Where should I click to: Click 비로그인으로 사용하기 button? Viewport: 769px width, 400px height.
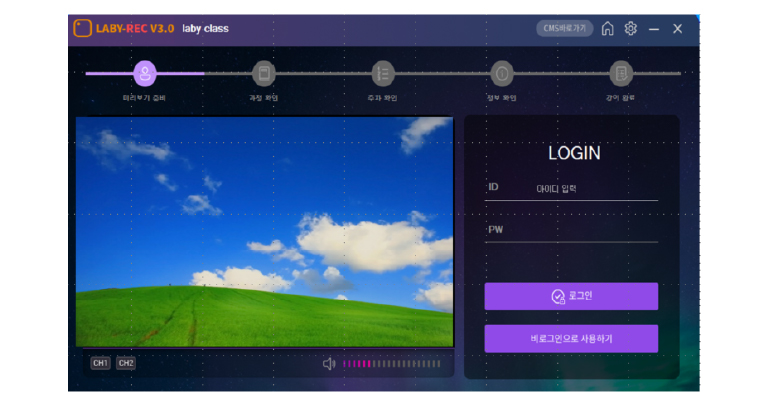tap(571, 339)
